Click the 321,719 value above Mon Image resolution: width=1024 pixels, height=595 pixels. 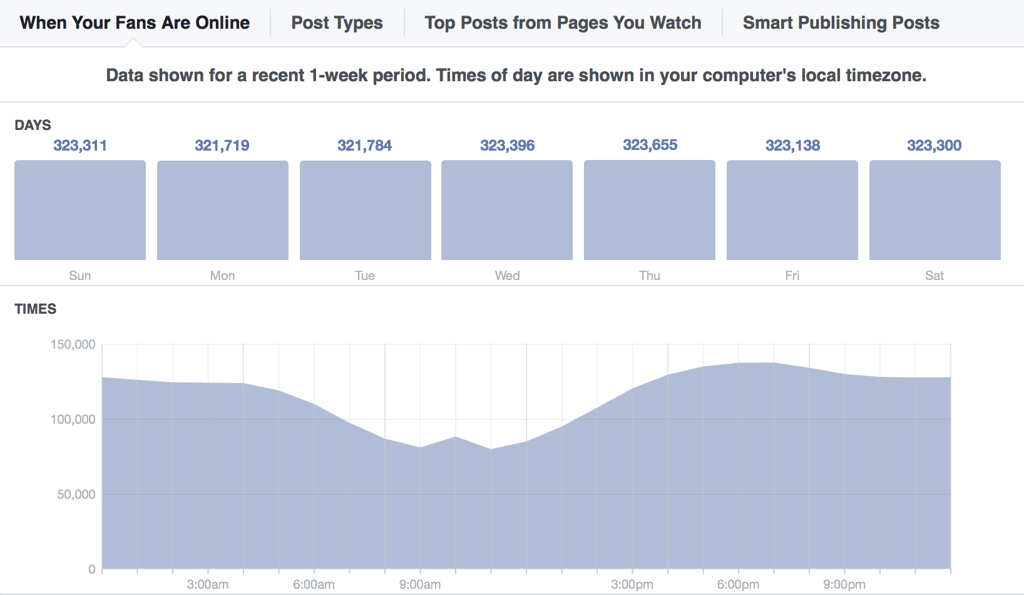(x=222, y=146)
